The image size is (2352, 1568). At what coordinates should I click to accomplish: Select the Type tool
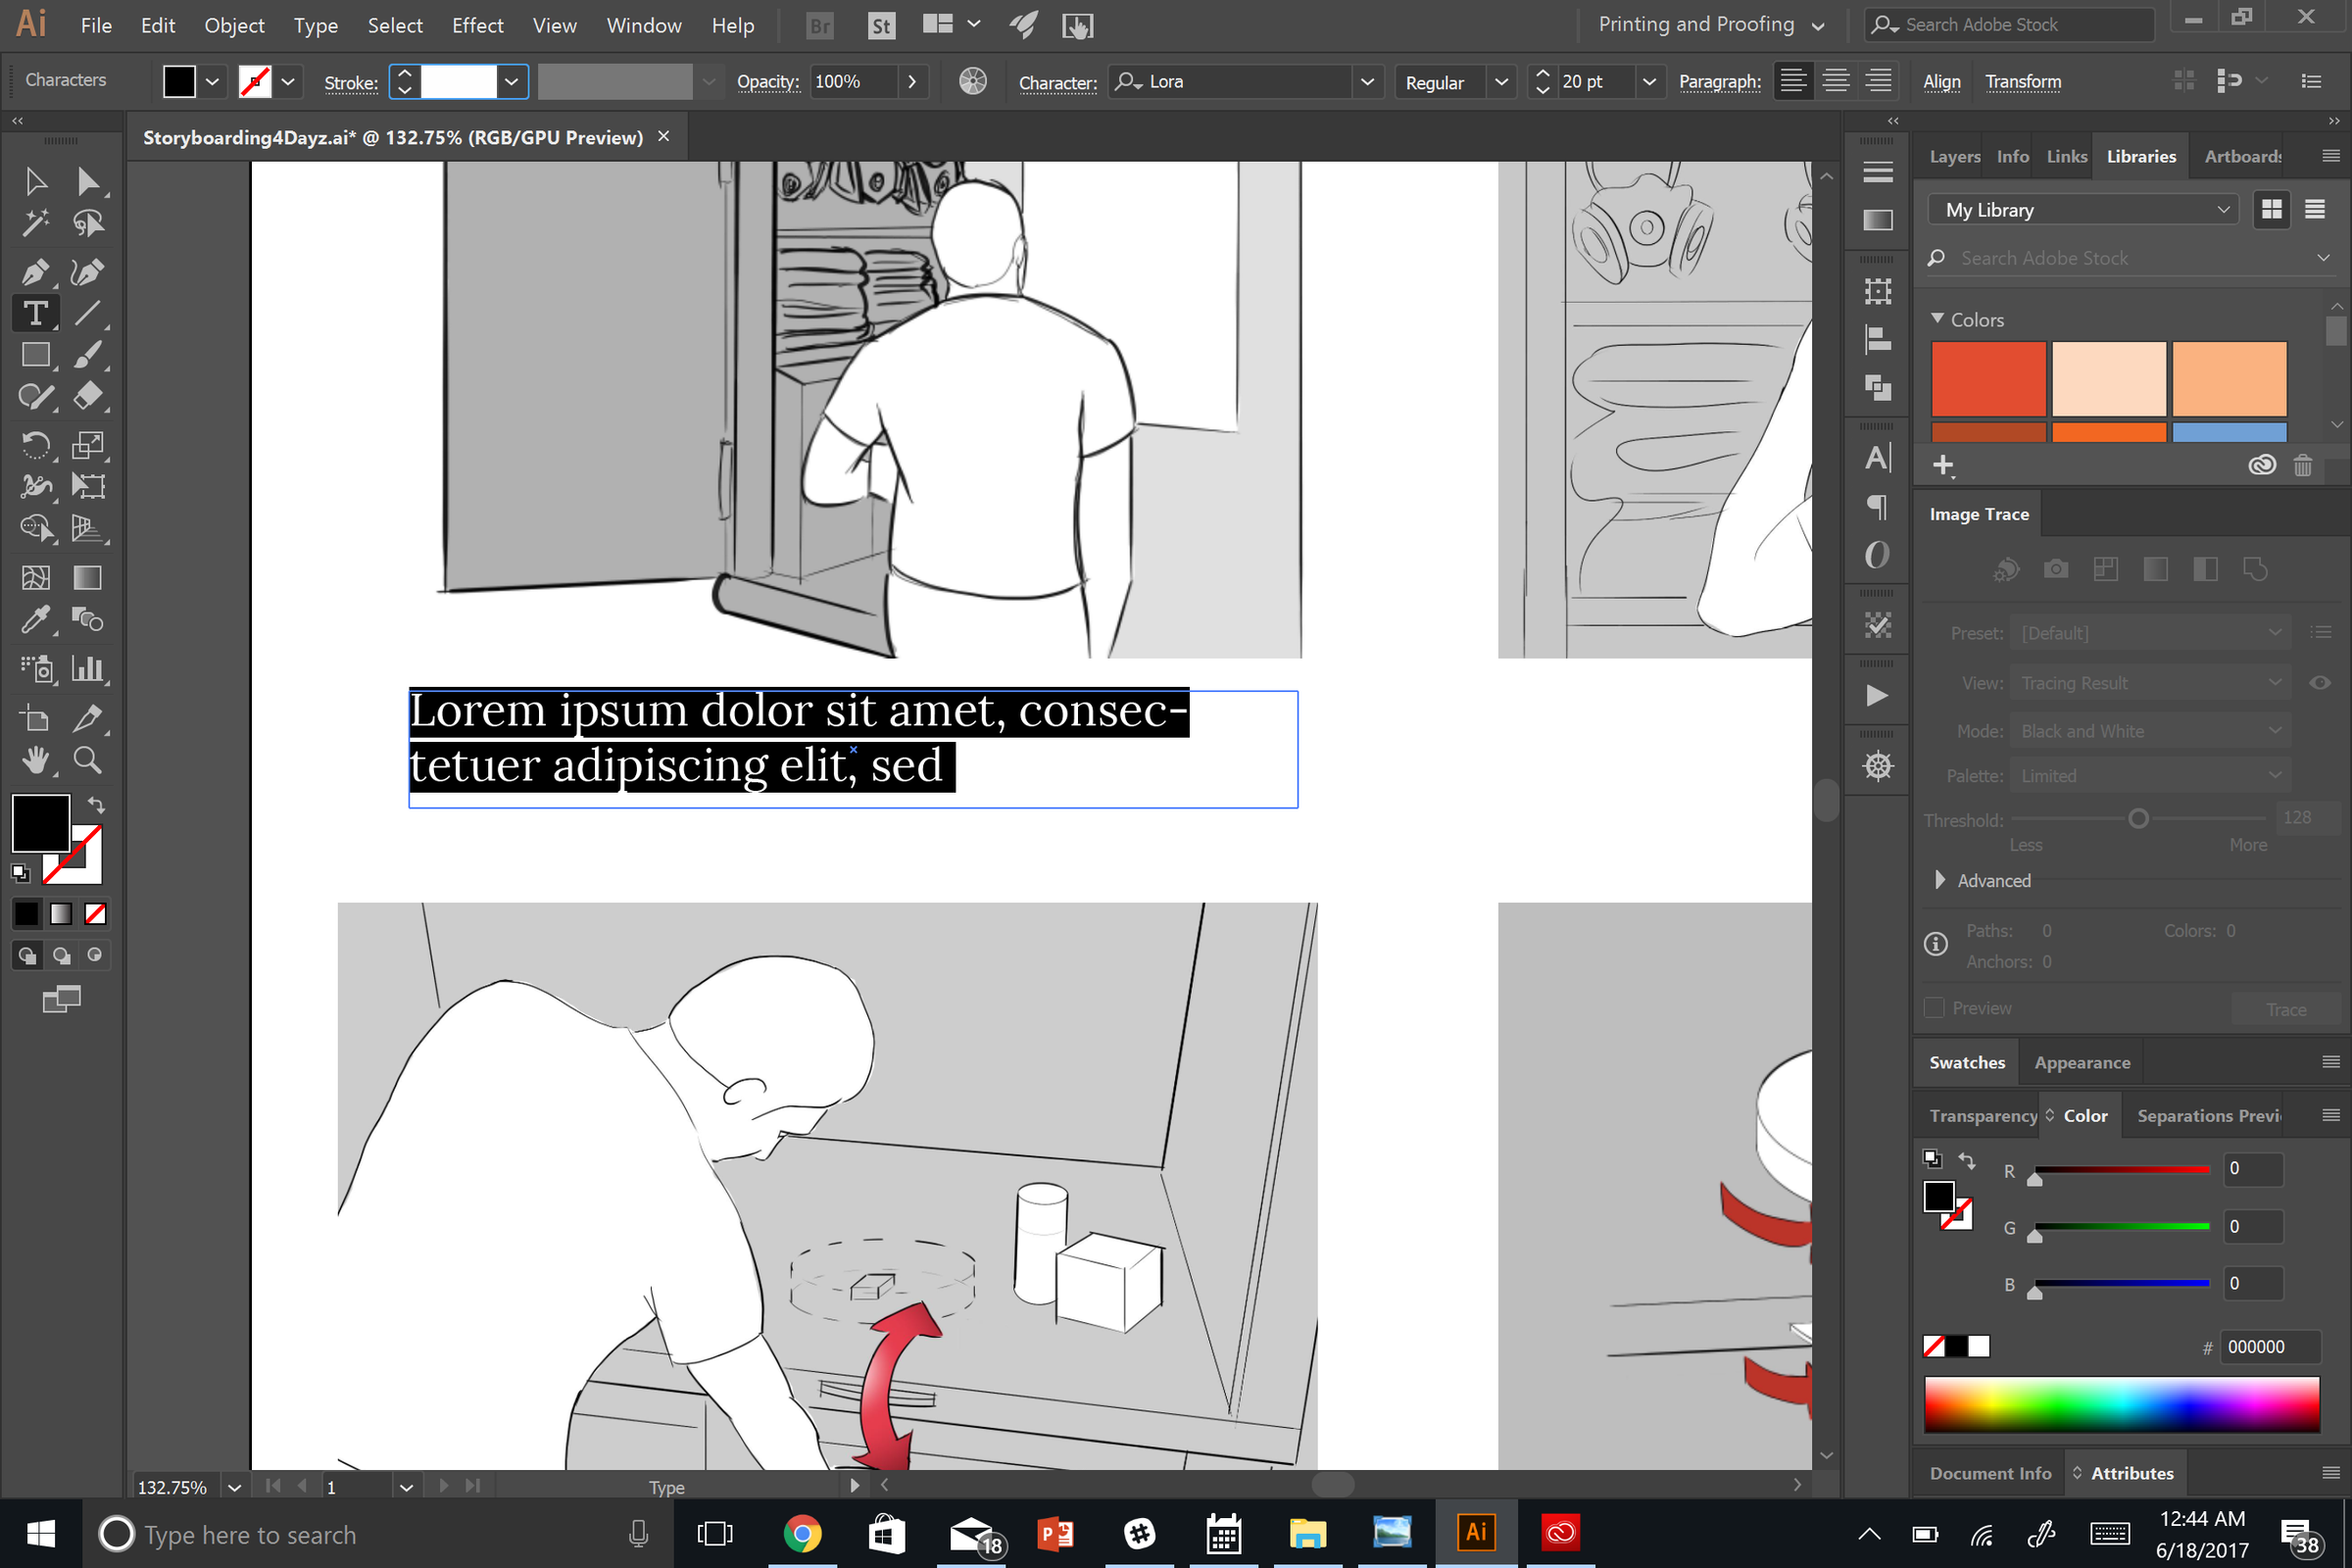36,313
